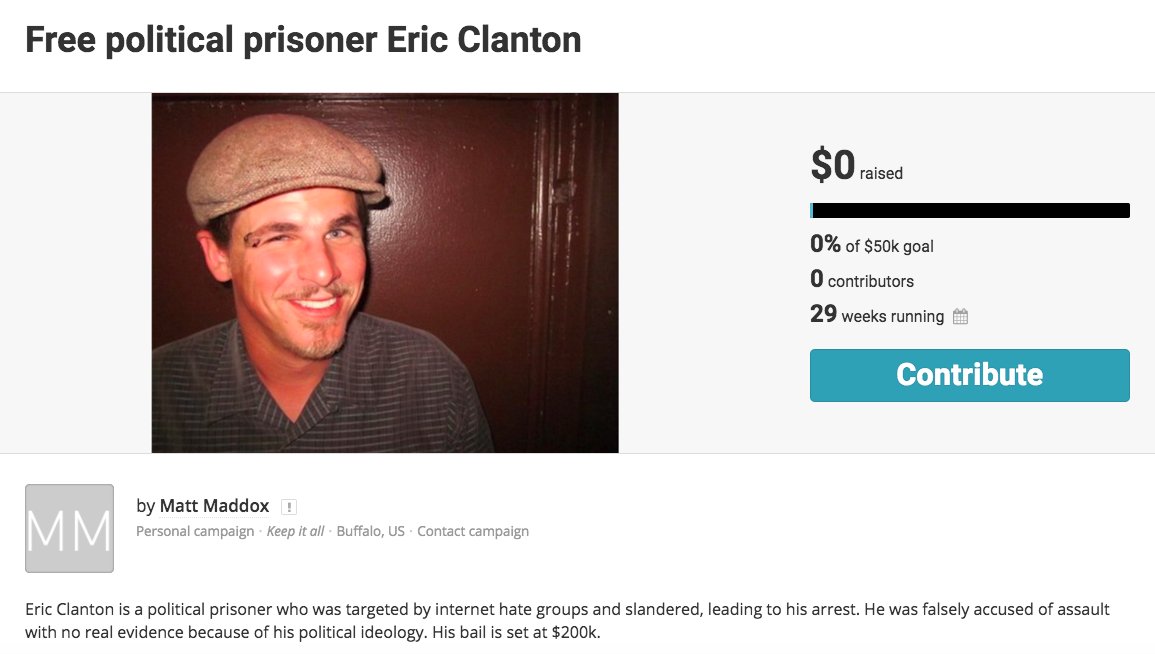The height and width of the screenshot is (654, 1155).
Task: Open the MM organizer avatar
Action: tap(69, 529)
